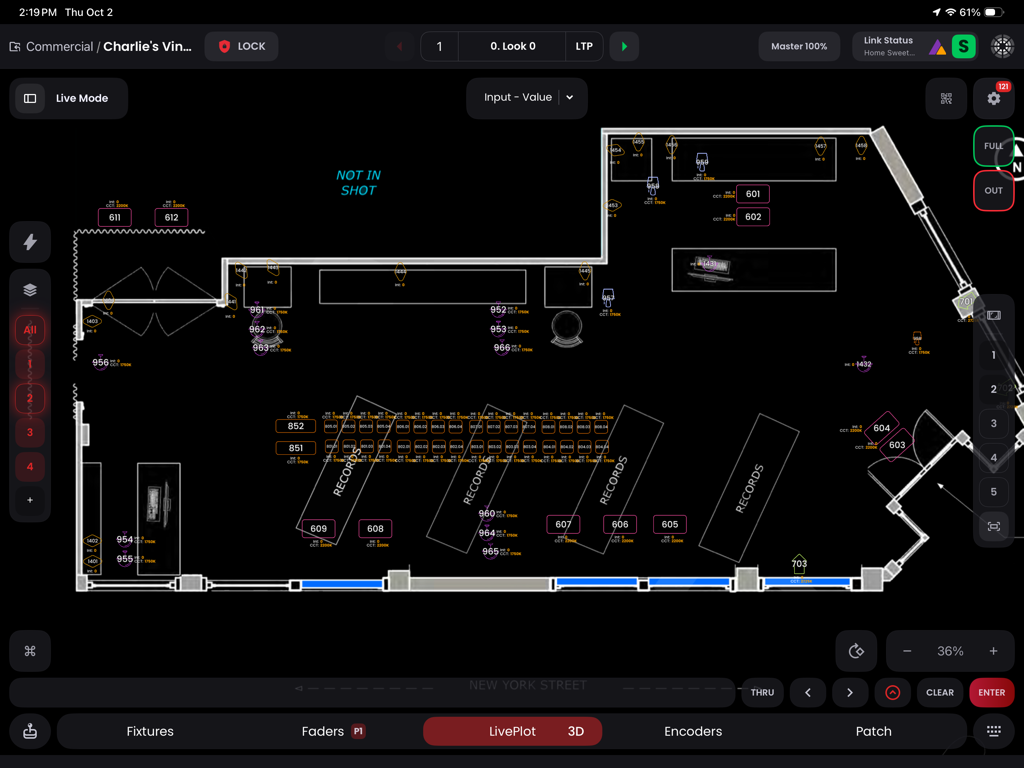
Task: Tap the frame-all icon below view preset 5
Action: click(x=993, y=526)
